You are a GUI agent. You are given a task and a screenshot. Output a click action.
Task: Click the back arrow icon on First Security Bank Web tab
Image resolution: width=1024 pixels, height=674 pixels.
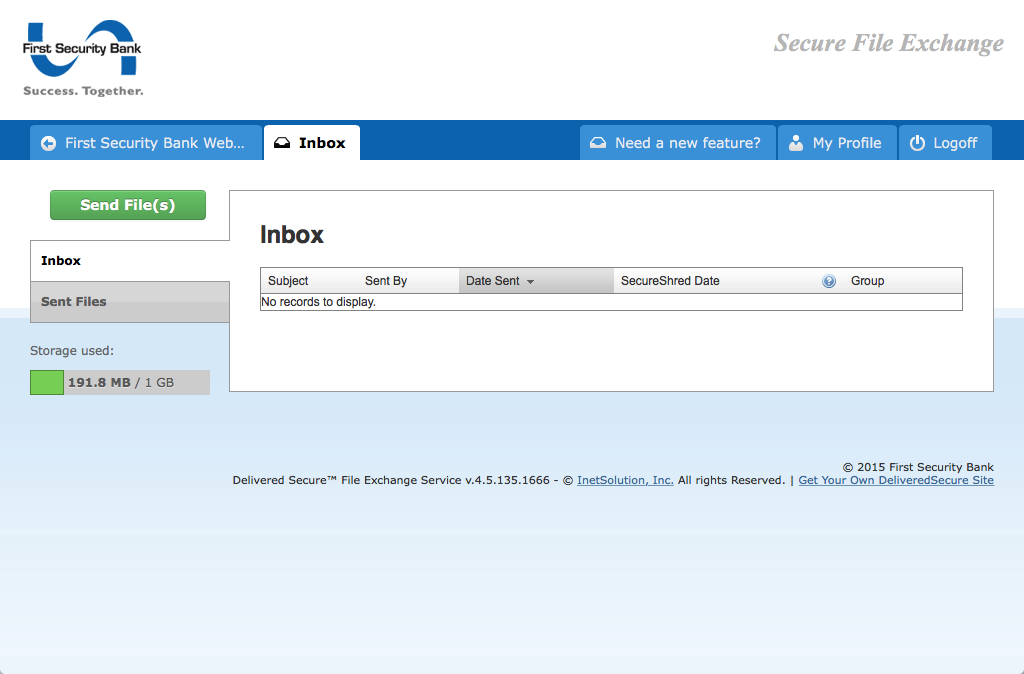[x=48, y=142]
